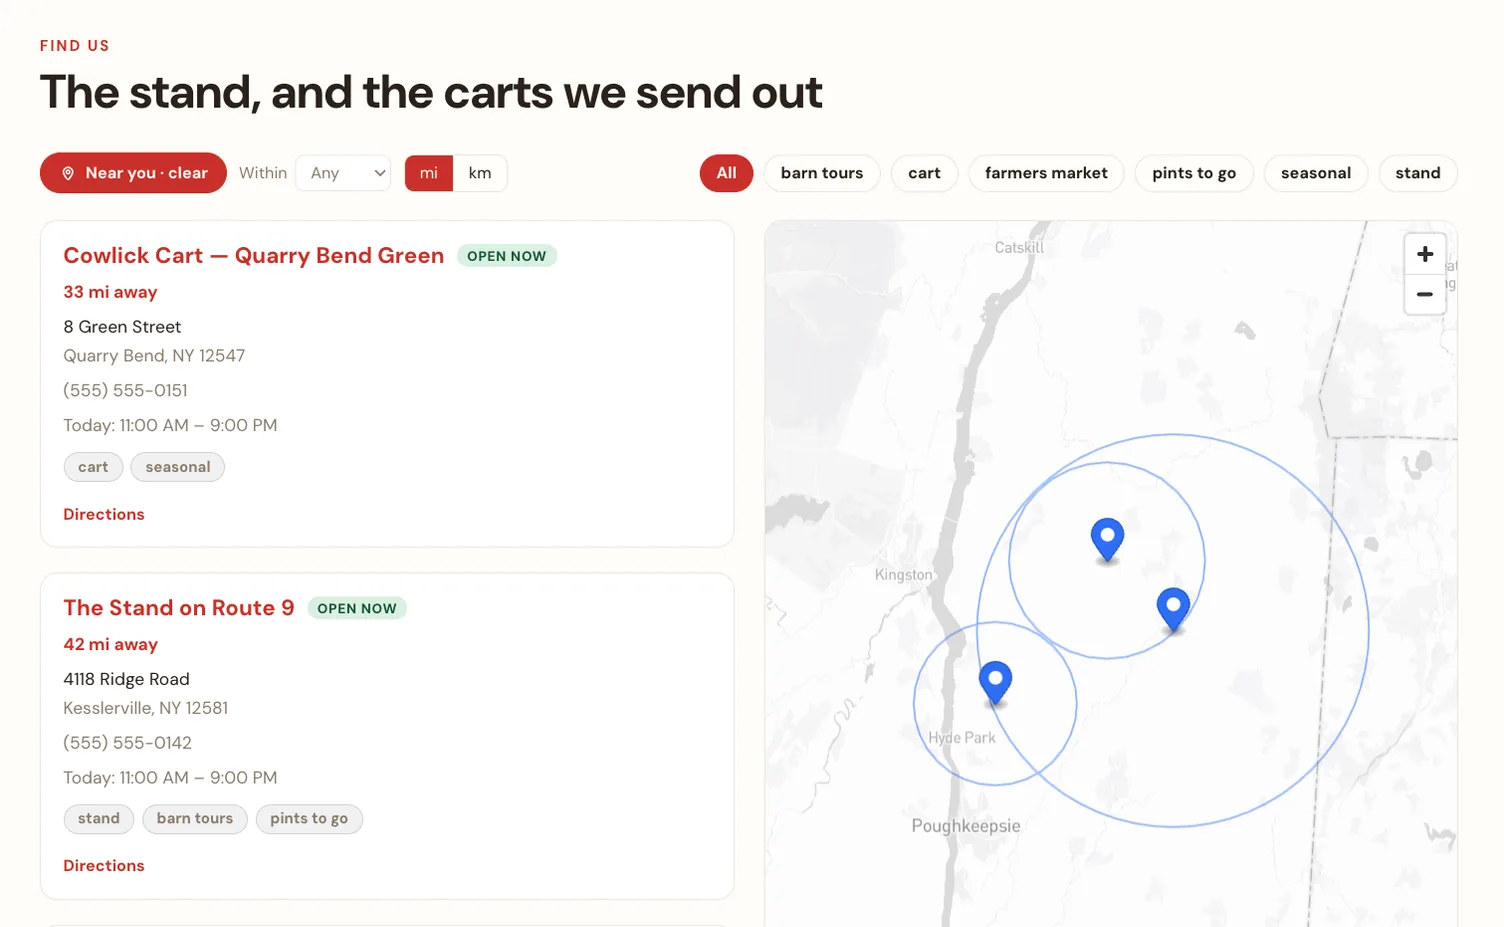The width and height of the screenshot is (1504, 927).
Task: Open the Within distance dropdown
Action: [x=343, y=173]
